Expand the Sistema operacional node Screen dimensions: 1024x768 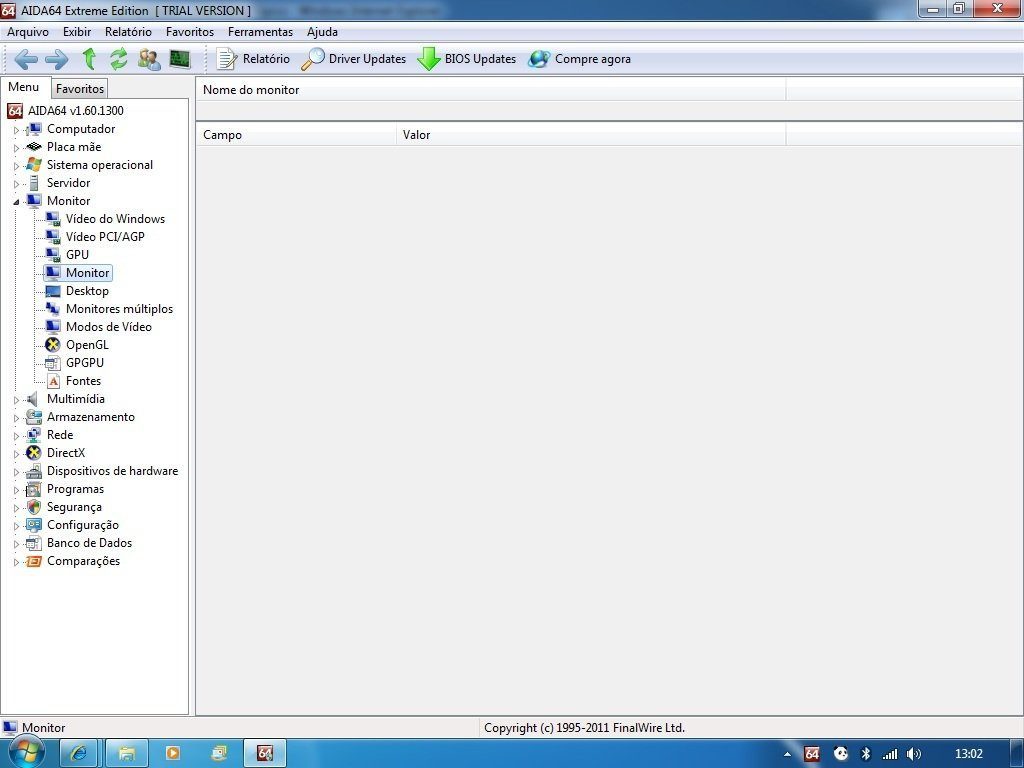(16, 166)
